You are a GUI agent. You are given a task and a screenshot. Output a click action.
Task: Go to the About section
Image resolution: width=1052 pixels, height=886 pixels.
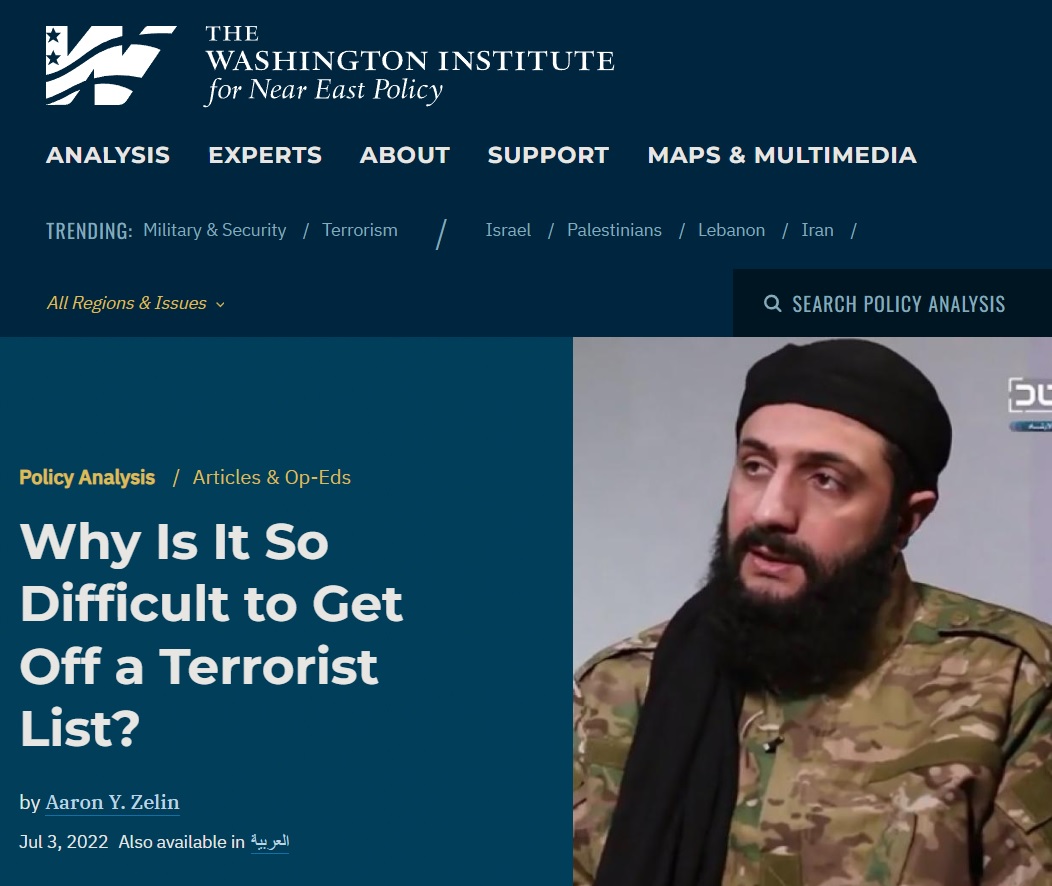point(405,155)
